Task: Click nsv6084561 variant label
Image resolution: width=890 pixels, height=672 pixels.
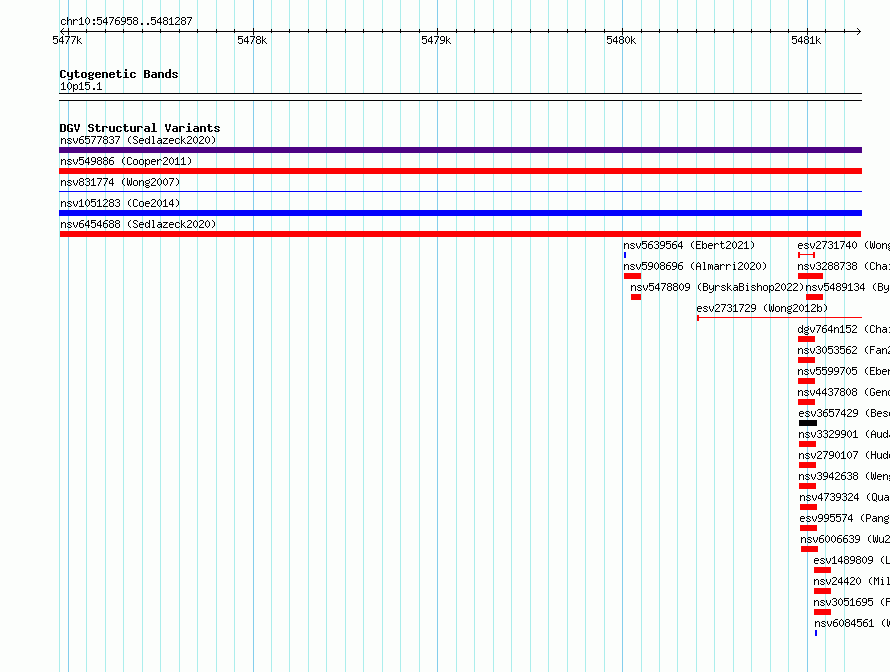Action: pos(852,623)
